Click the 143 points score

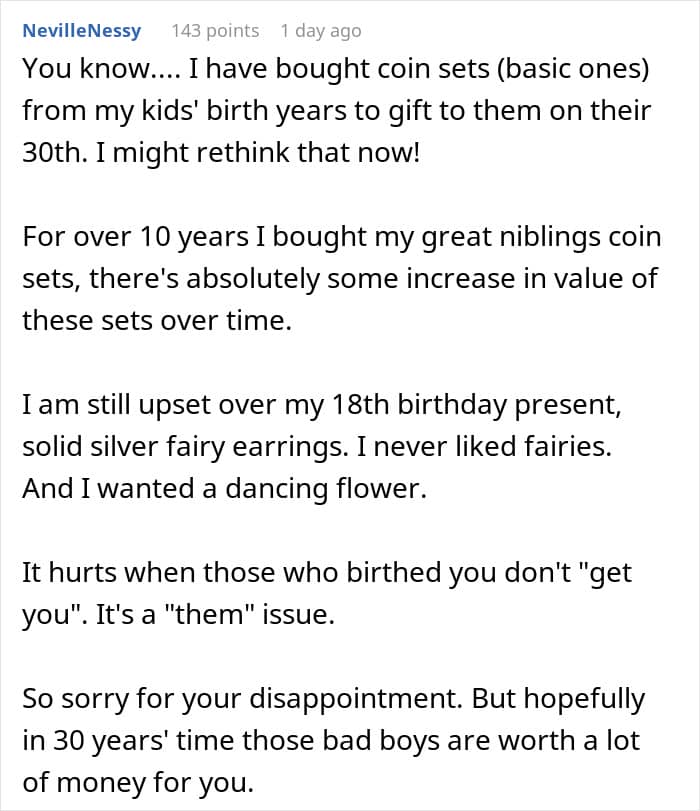pyautogui.click(x=215, y=31)
